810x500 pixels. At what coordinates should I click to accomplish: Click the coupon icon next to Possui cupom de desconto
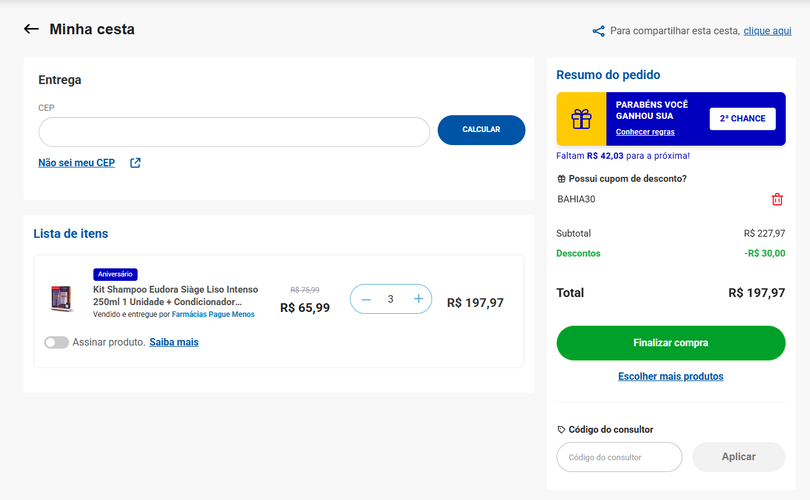(561, 179)
